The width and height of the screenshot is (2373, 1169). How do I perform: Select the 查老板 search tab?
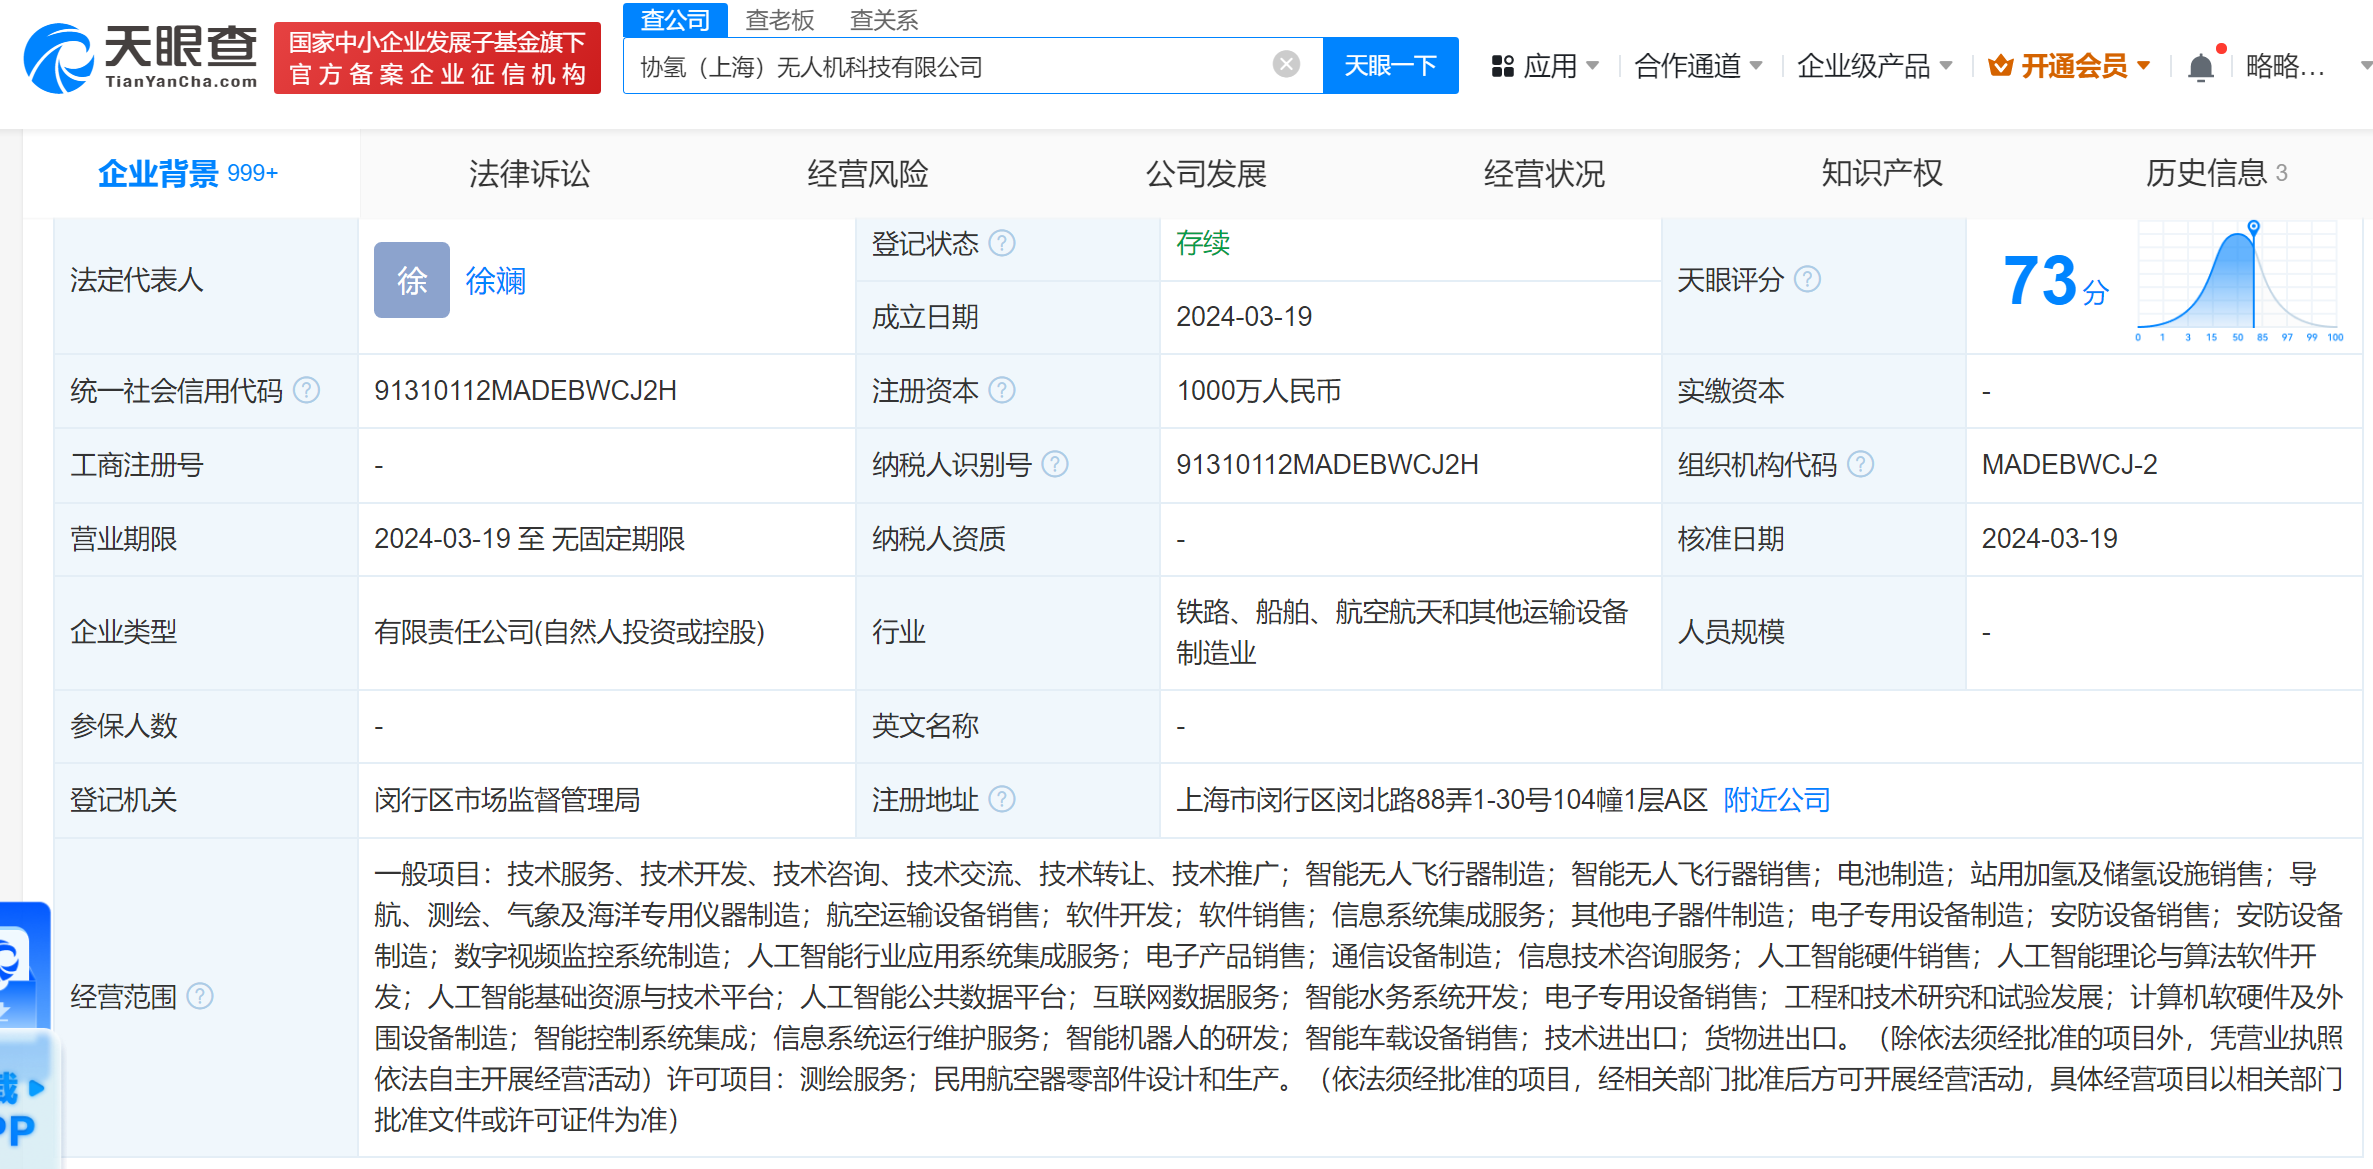(779, 19)
